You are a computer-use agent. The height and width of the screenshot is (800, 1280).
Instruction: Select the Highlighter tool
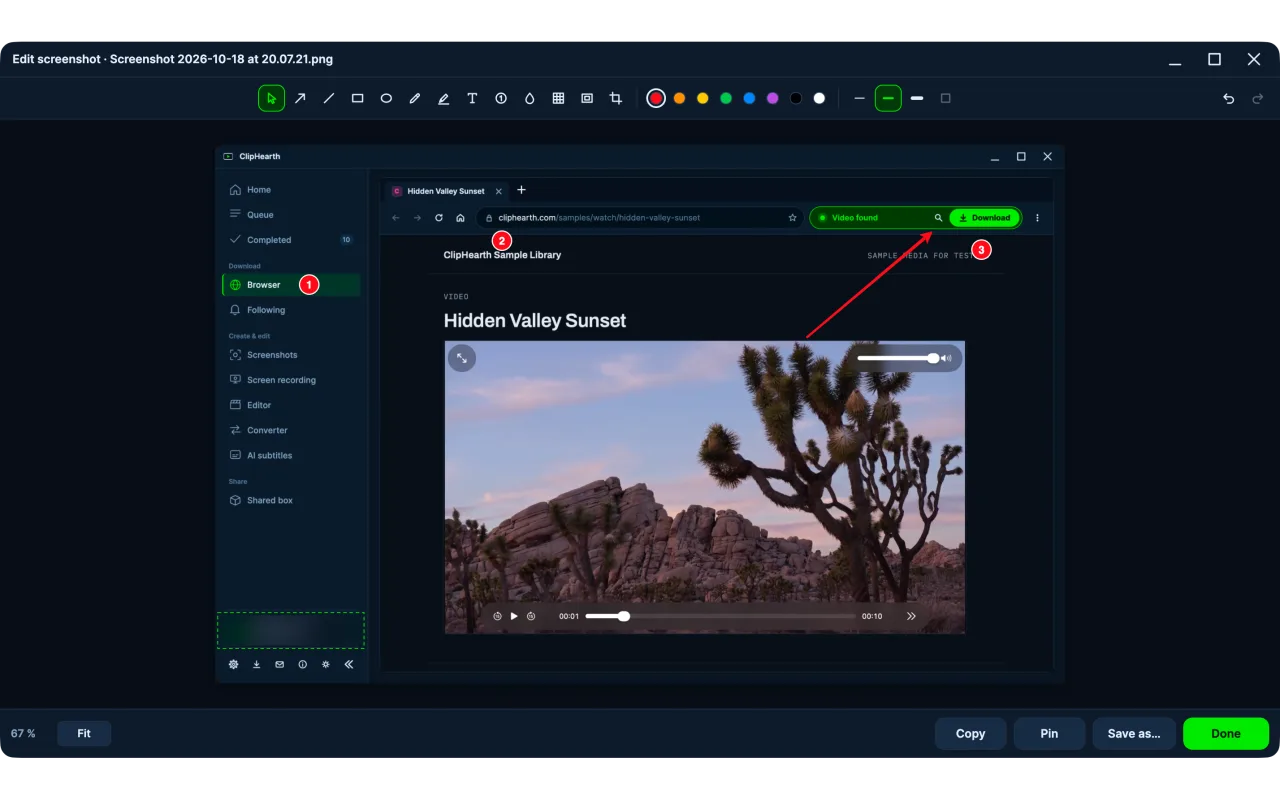(443, 98)
